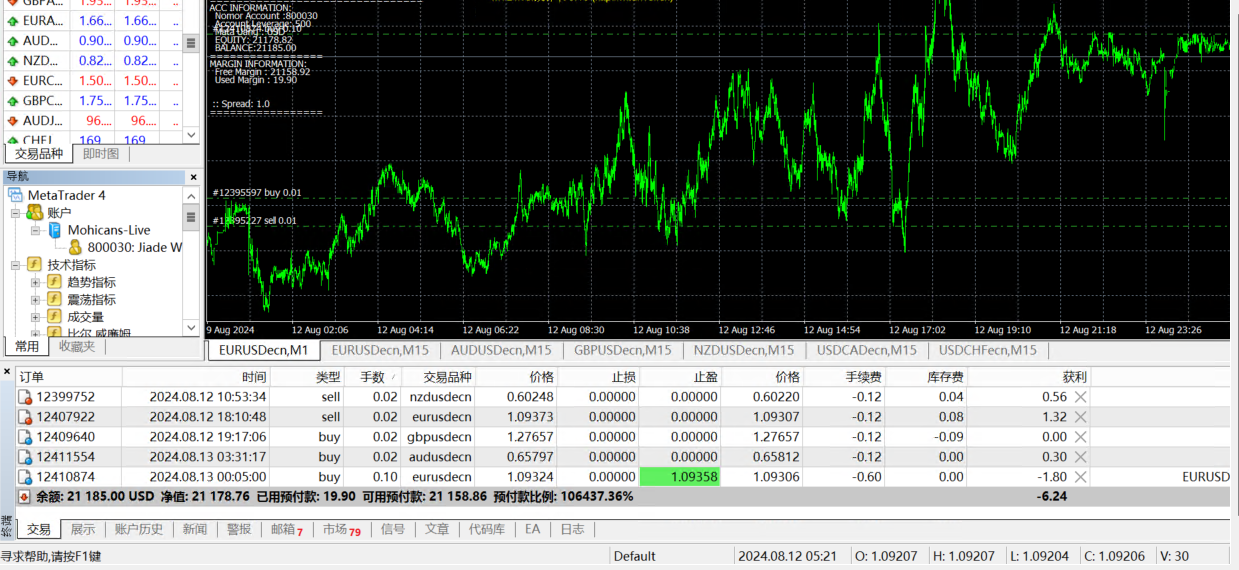The height and width of the screenshot is (570, 1239).
Task: Open the 邮箱 mailbox tab
Action: point(281,529)
